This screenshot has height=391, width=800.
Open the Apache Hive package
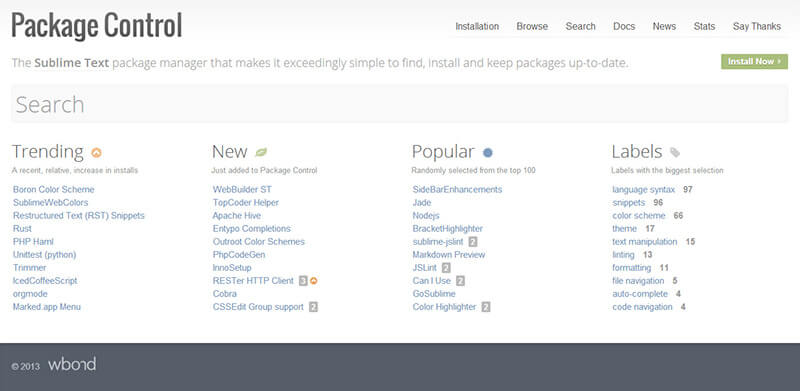coord(237,215)
